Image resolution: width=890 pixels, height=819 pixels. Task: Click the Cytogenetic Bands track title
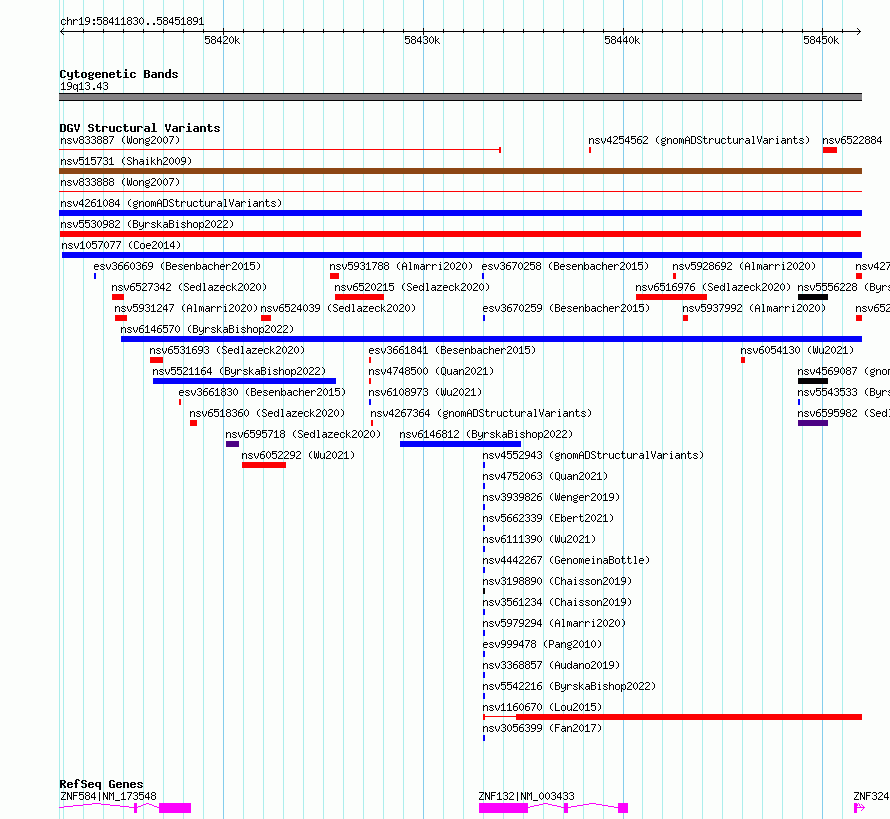click(x=119, y=74)
